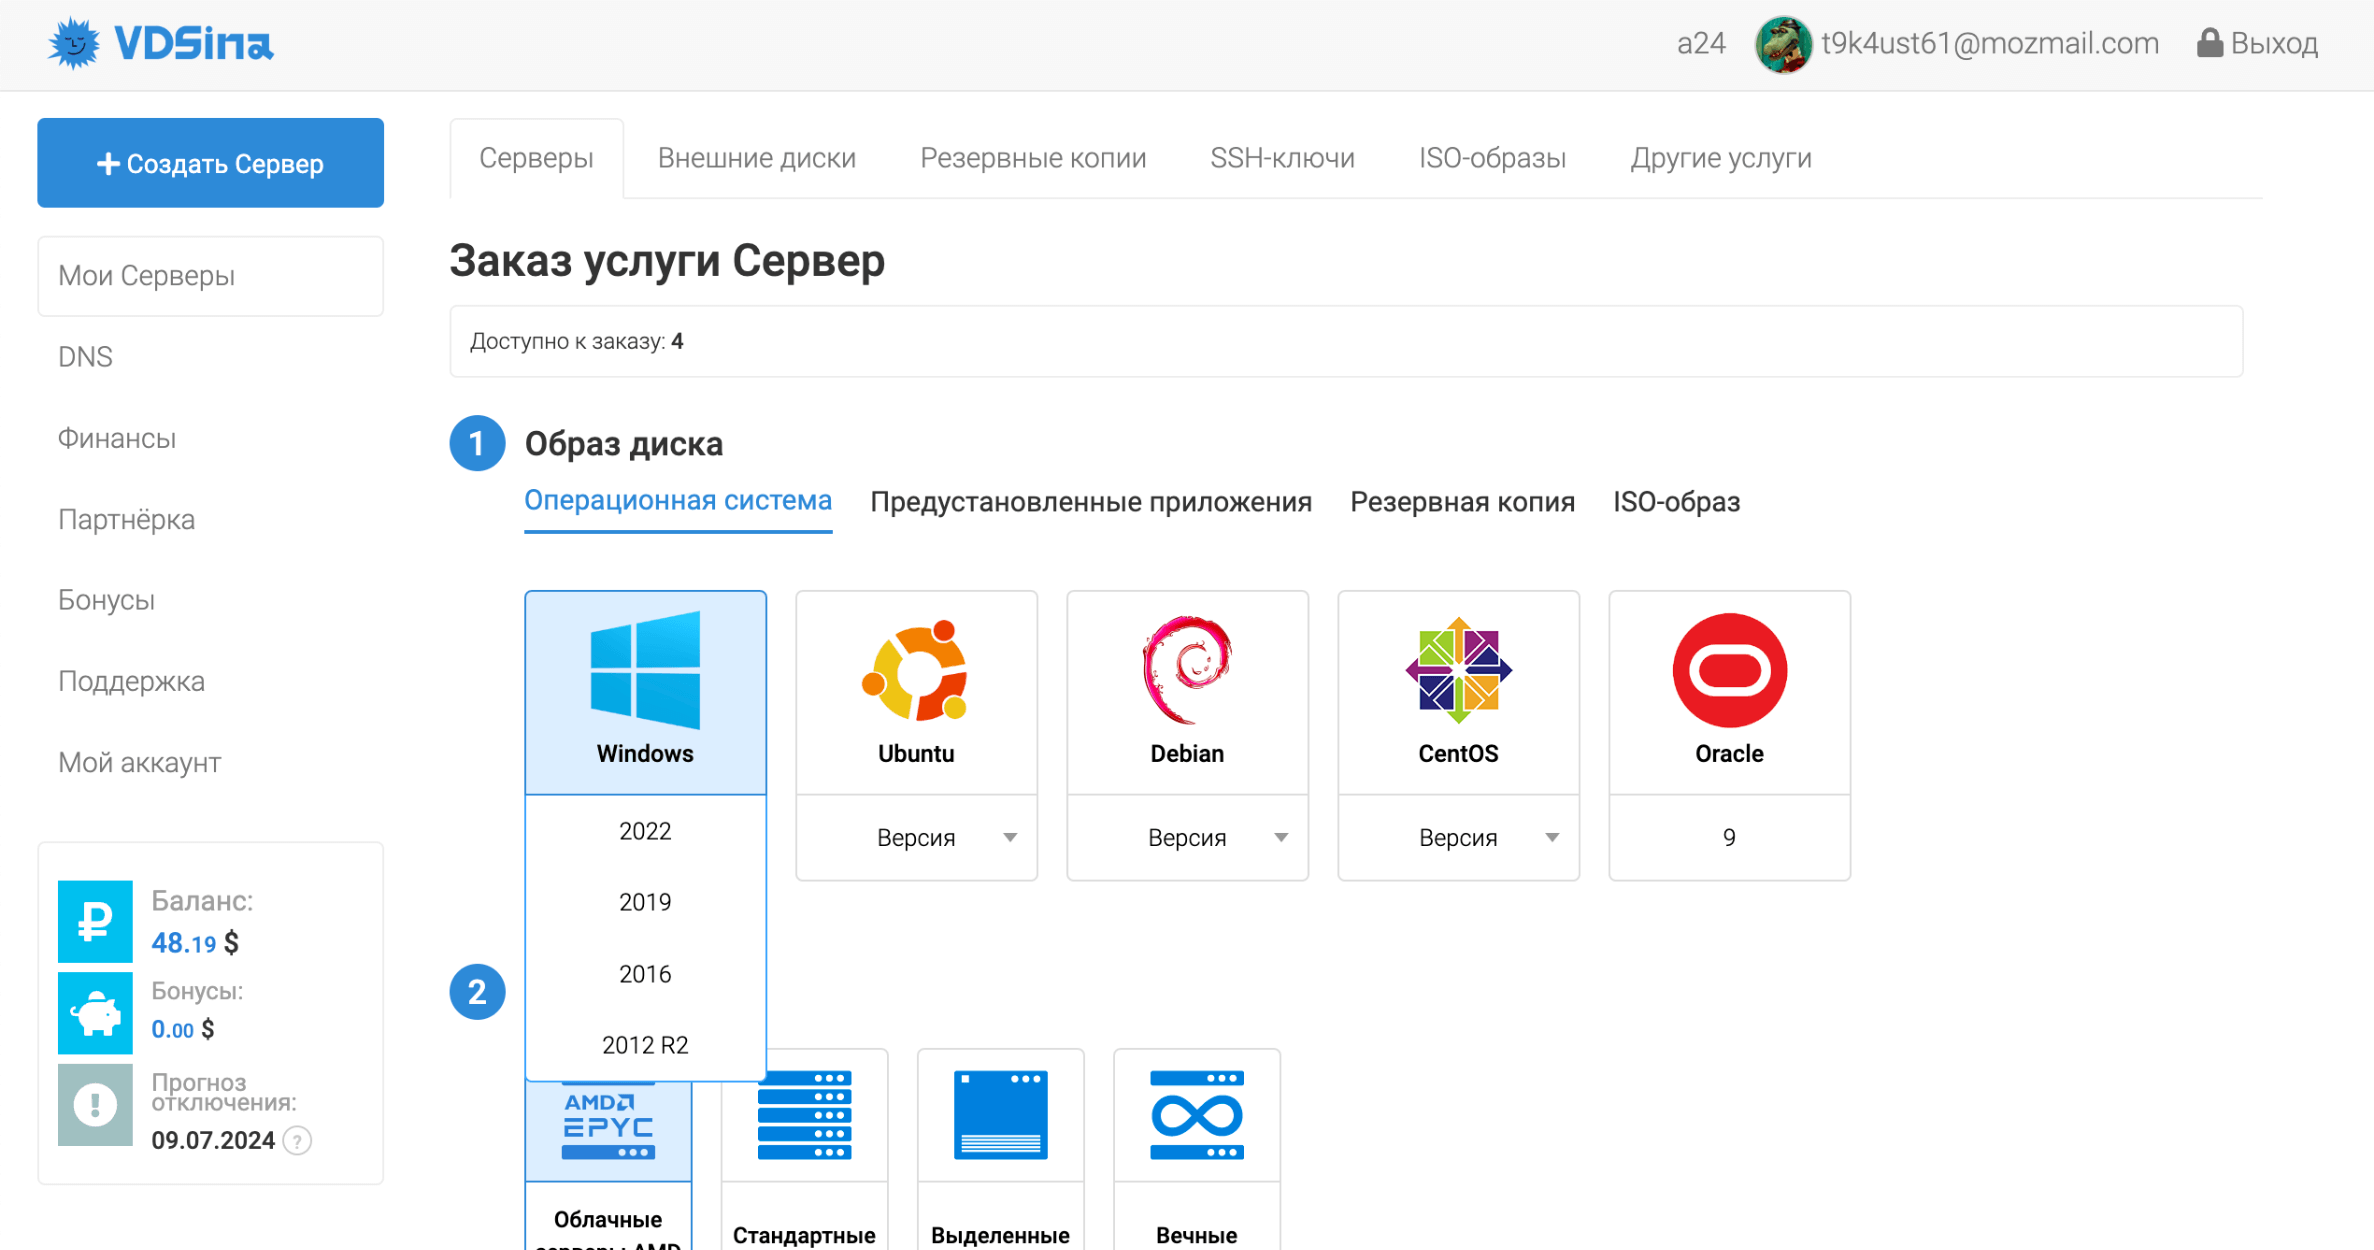Screen dimensions: 2374x1250
Task: Click the VDSina logo
Action: [160, 44]
